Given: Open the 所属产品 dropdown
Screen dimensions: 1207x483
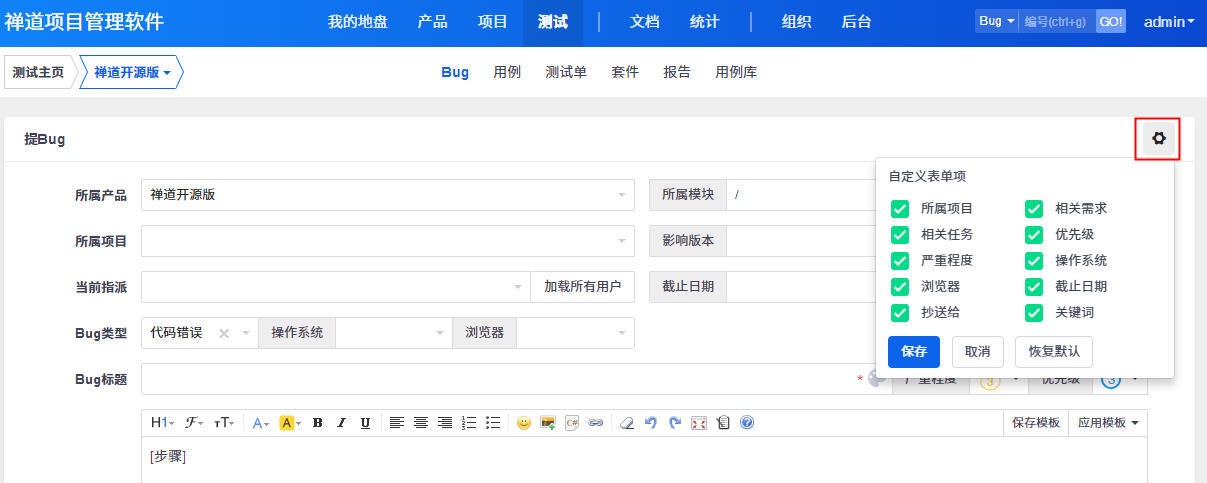Looking at the screenshot, I should click(x=387, y=195).
